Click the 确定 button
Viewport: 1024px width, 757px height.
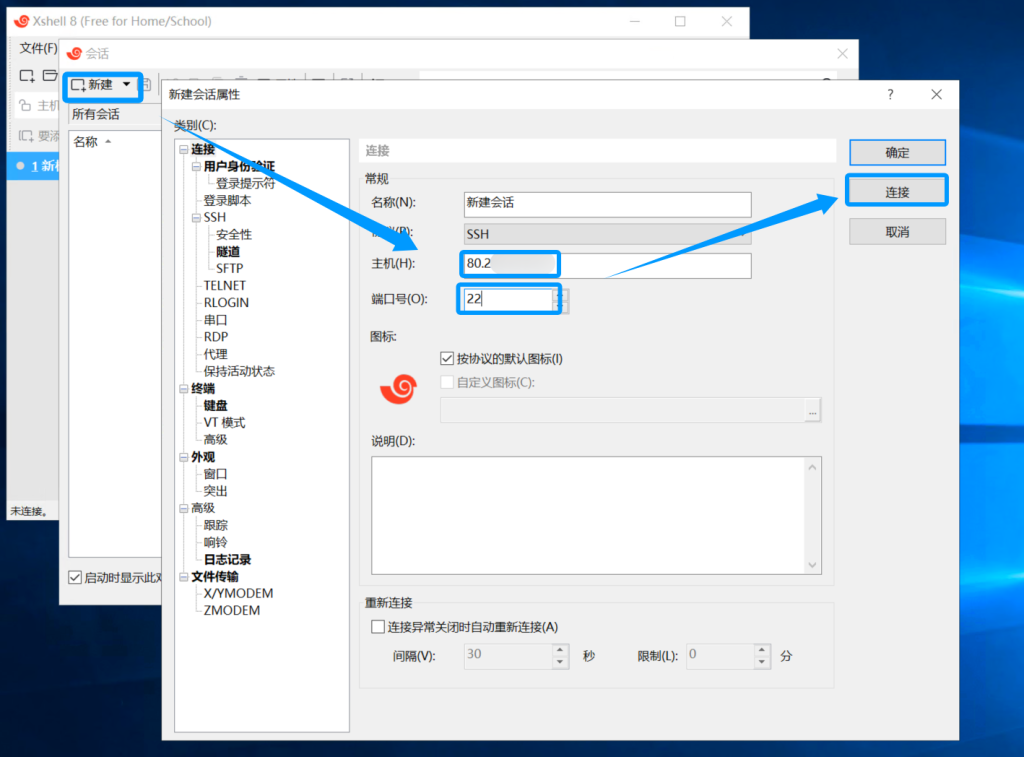pyautogui.click(x=897, y=153)
